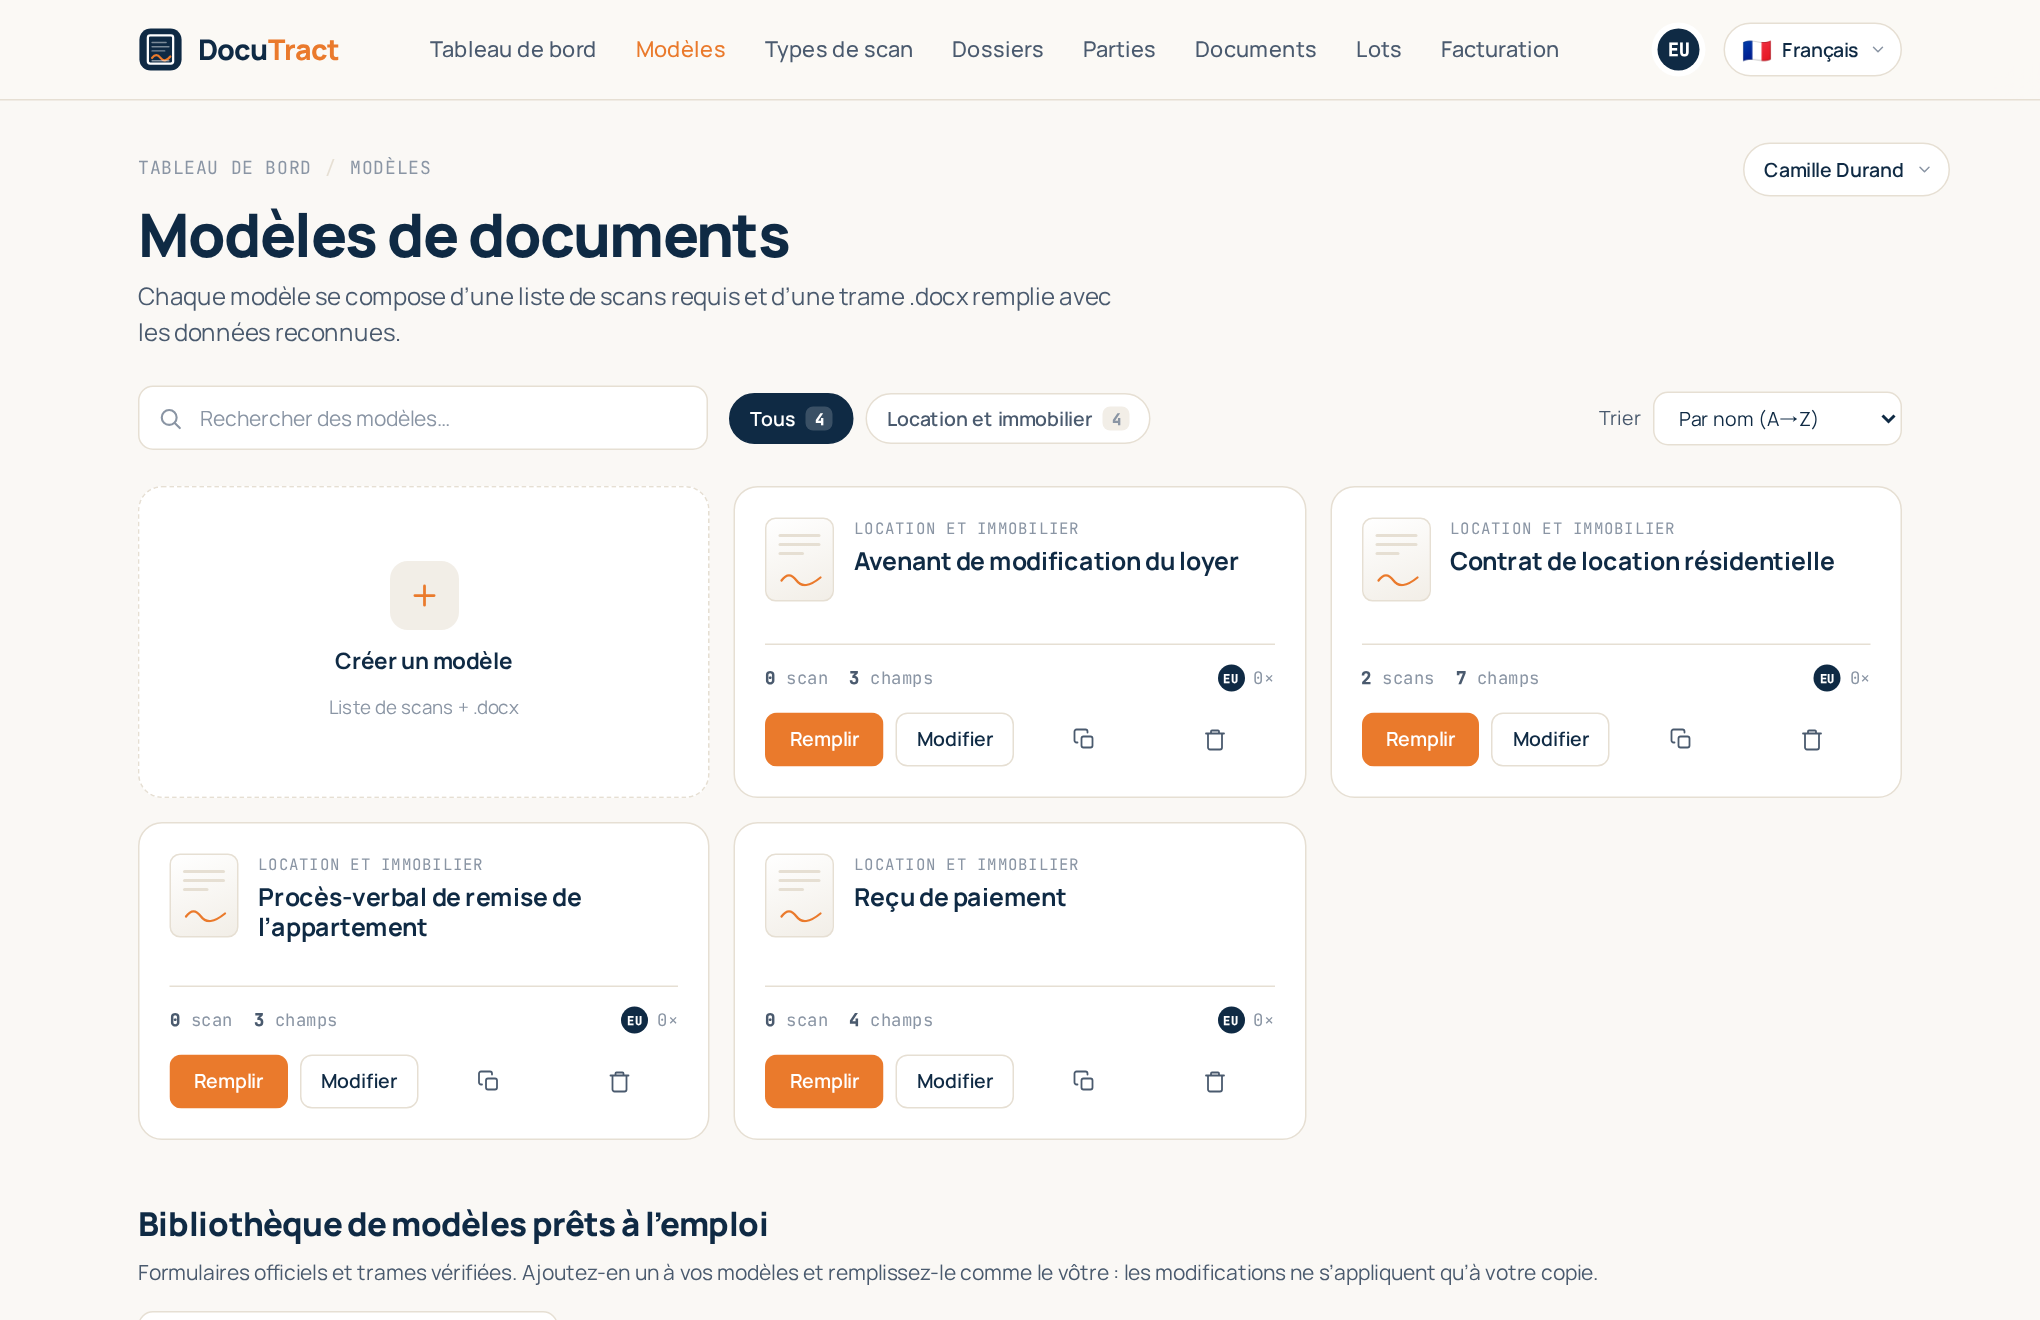This screenshot has height=1320, width=2040.
Task: Duplicate the Contrat de location résidentielle model
Action: point(1680,739)
